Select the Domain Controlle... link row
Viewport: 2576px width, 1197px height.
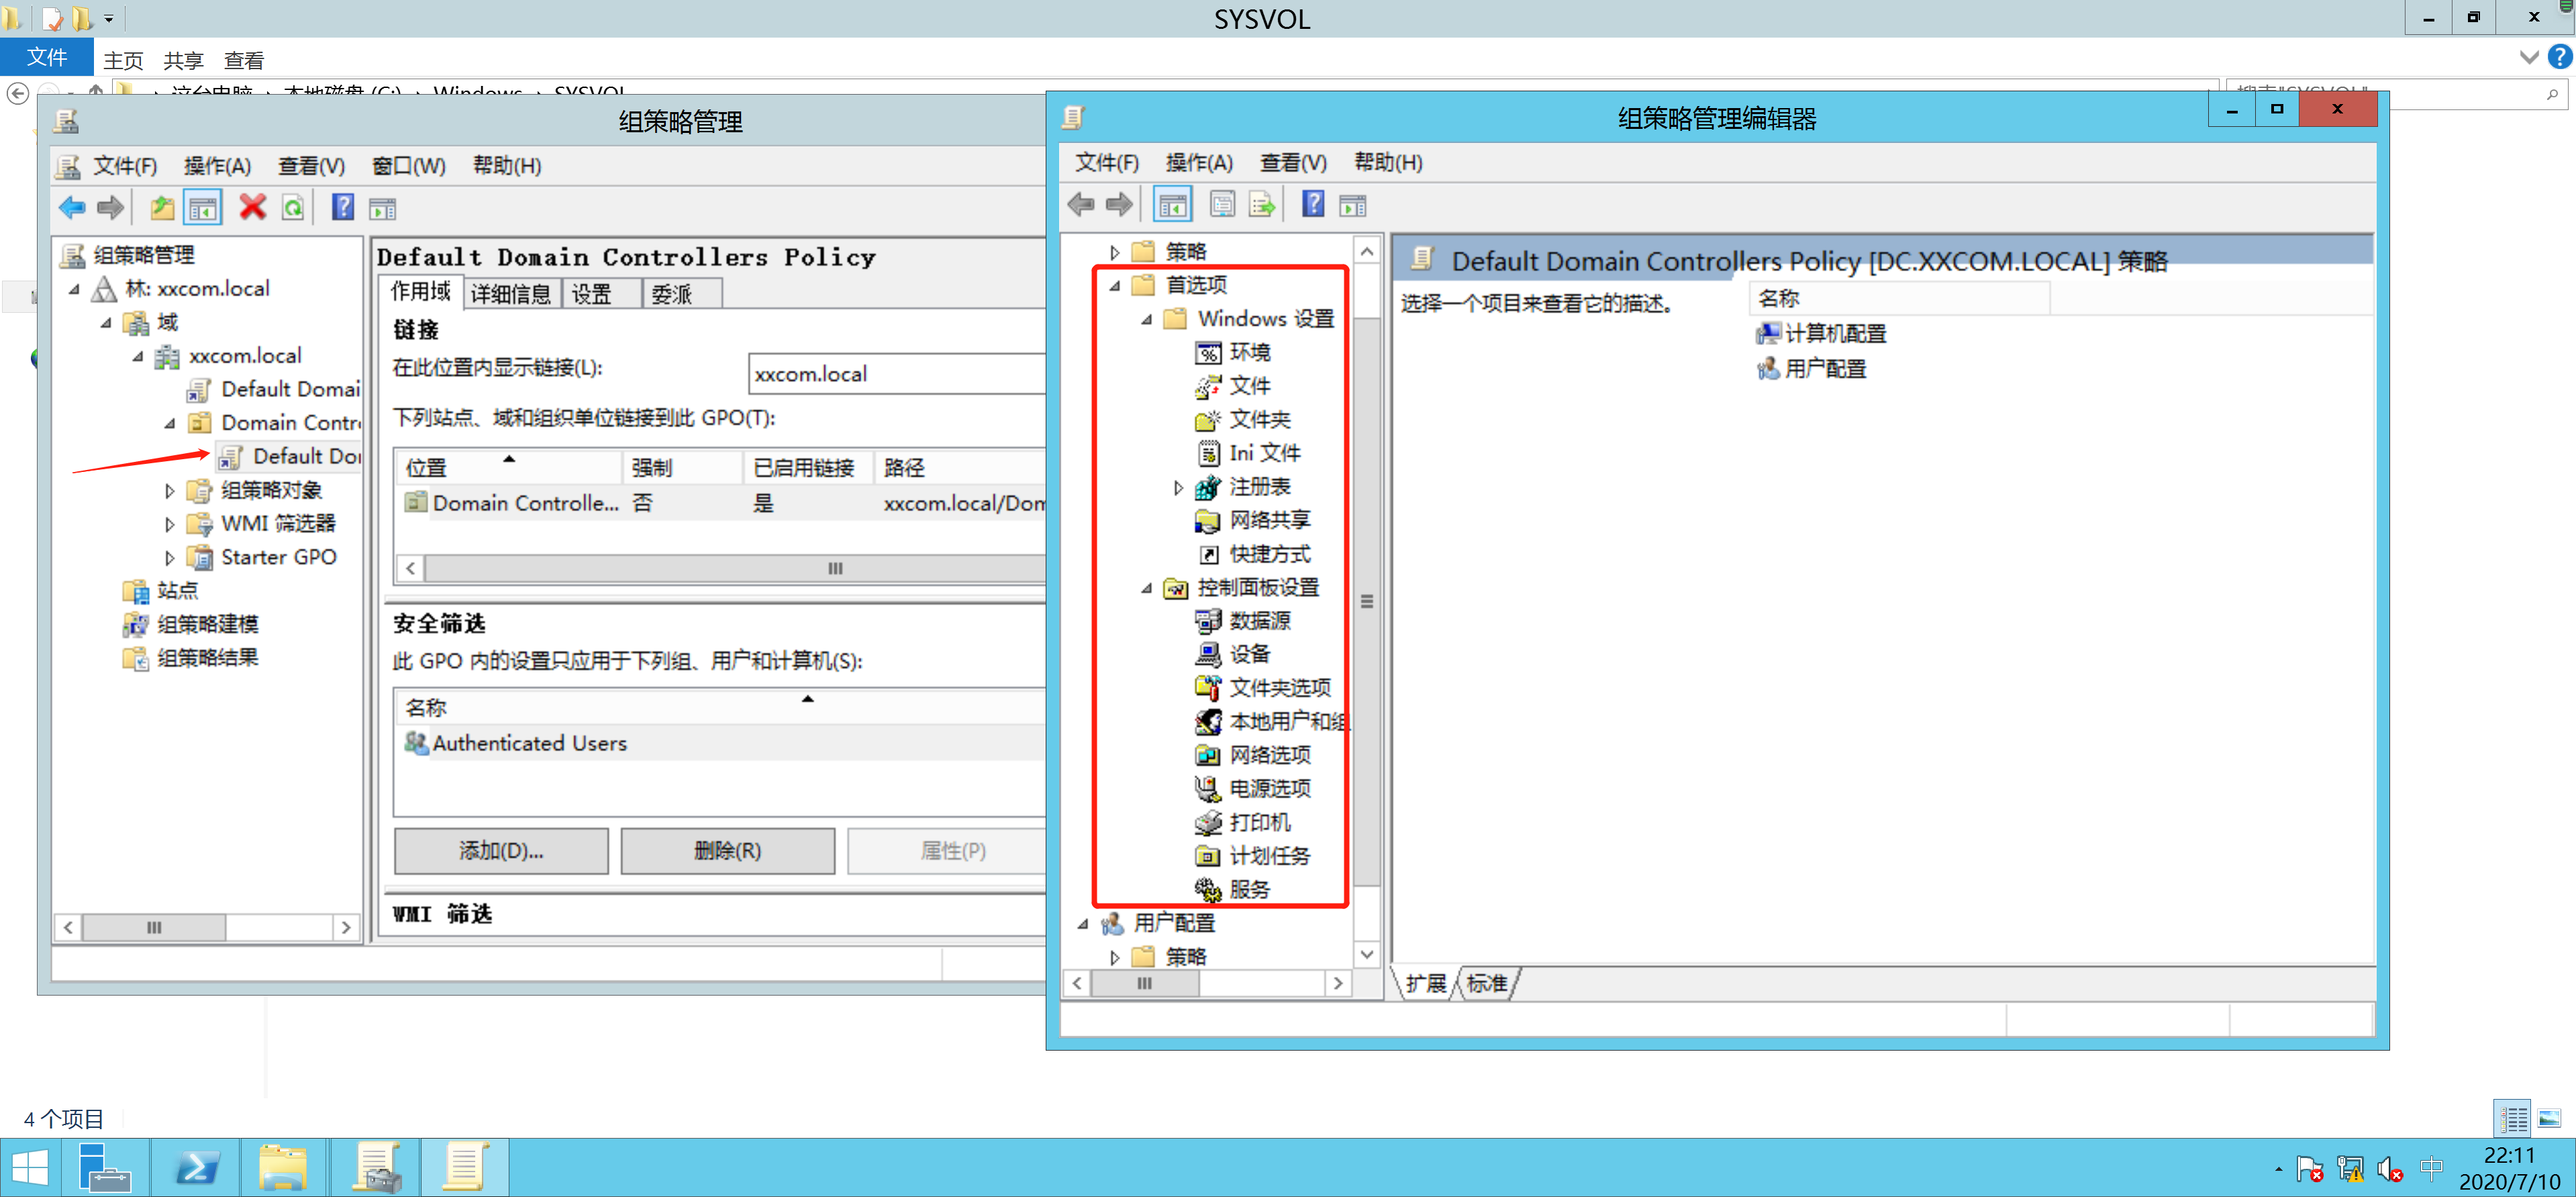(x=720, y=503)
